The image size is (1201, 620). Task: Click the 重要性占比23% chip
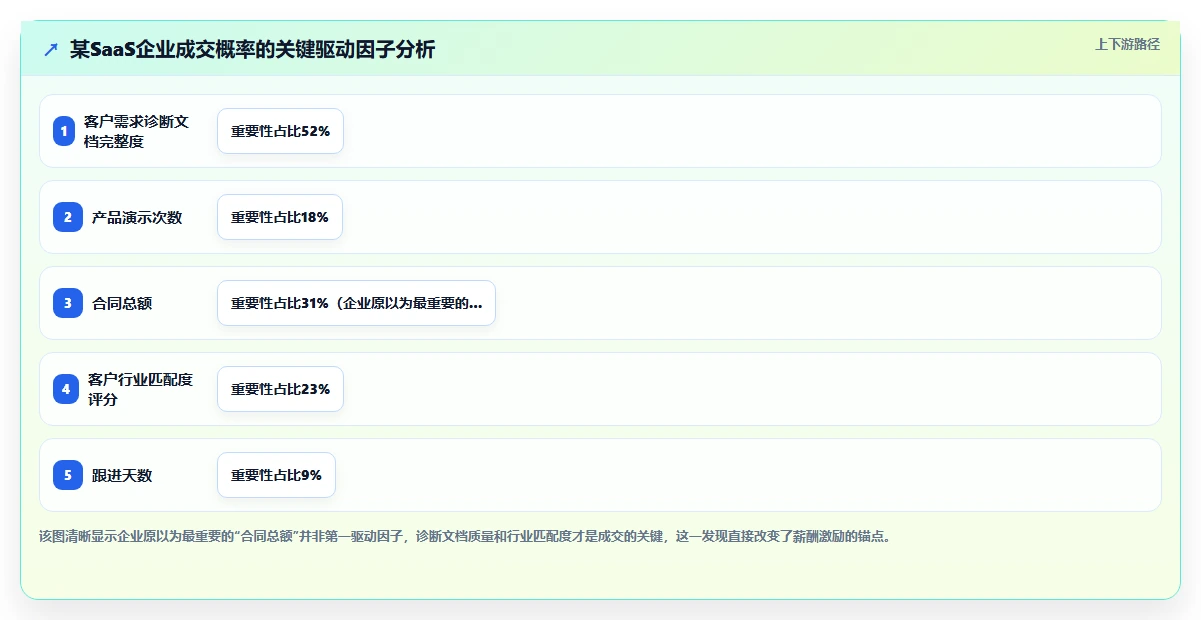(x=280, y=389)
